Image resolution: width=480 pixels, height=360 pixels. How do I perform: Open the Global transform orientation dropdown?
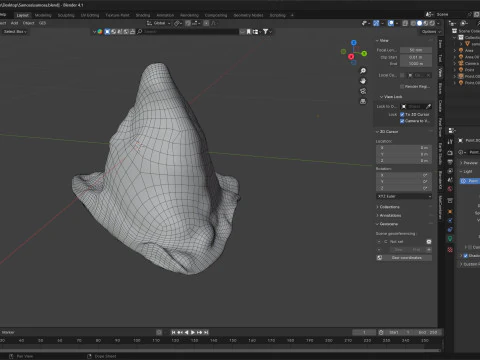tap(159, 23)
